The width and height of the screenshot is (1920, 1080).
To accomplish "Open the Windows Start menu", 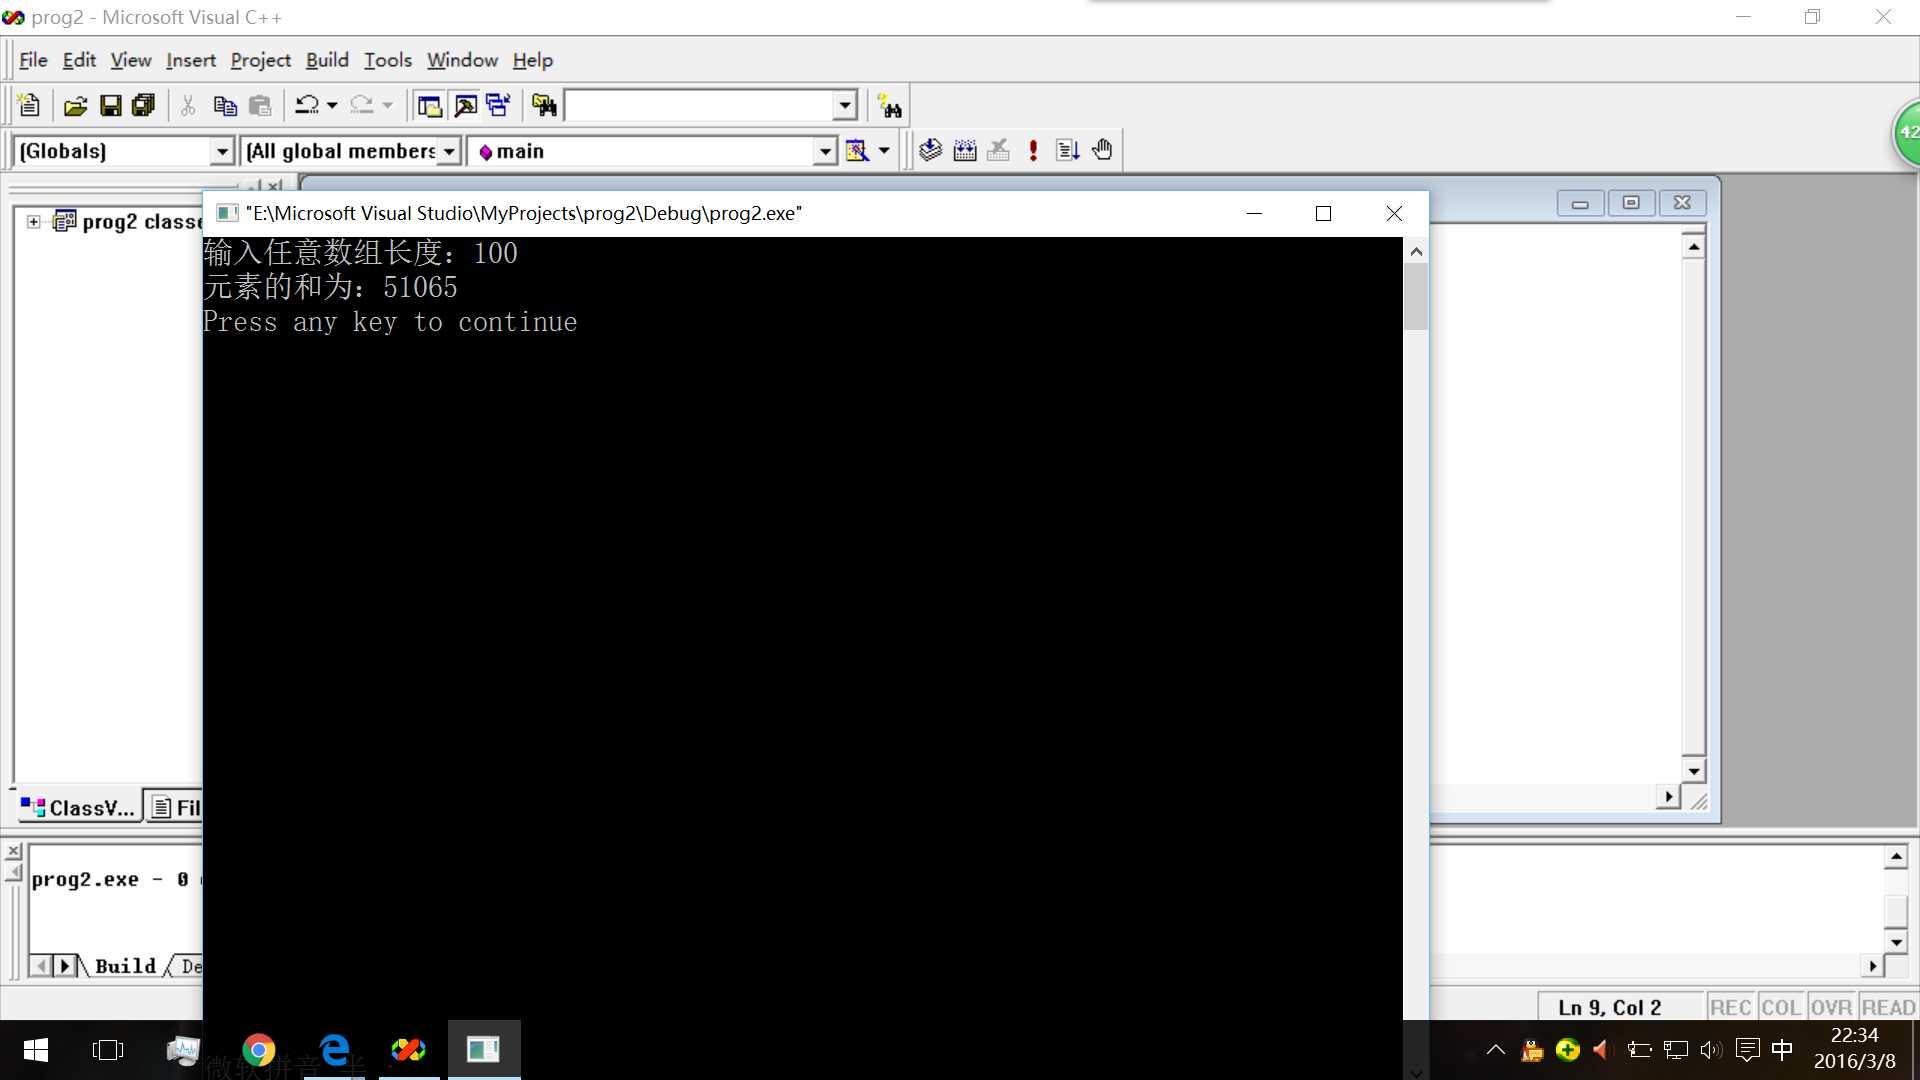I will (x=36, y=1050).
